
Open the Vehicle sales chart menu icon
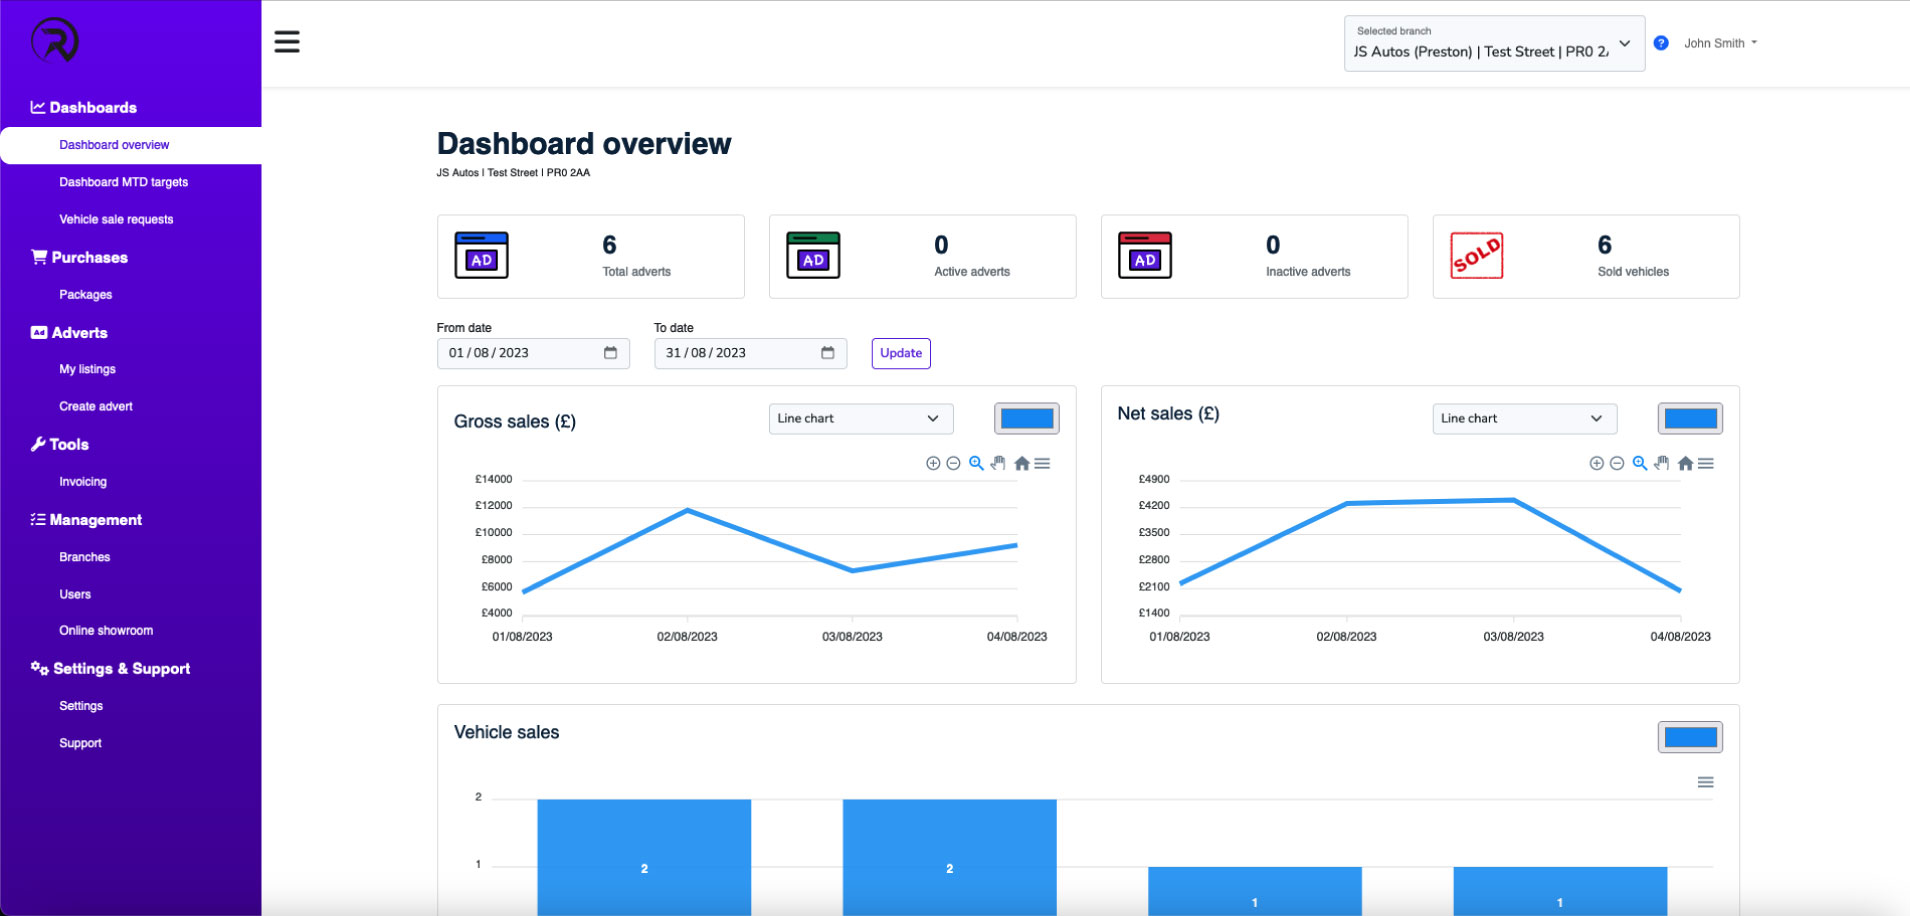point(1707,782)
